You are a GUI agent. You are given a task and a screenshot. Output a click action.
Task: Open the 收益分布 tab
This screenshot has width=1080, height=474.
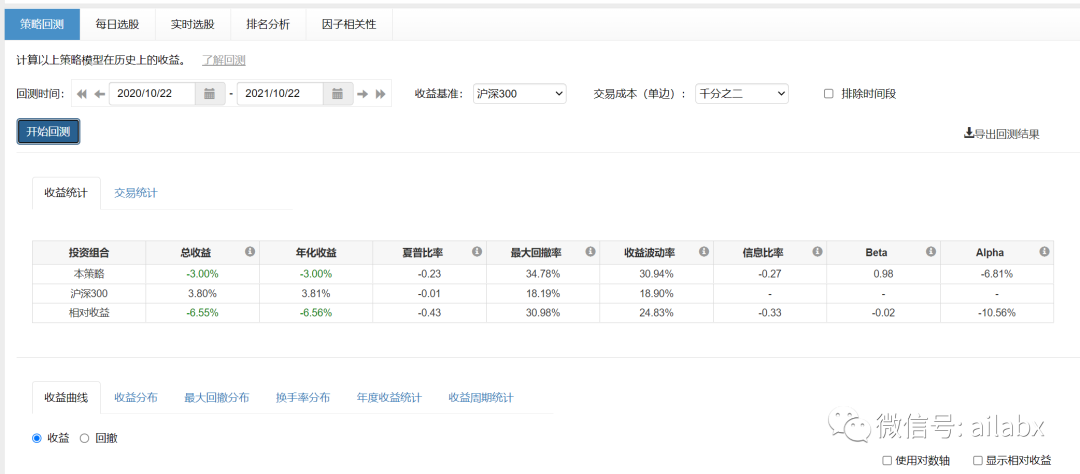click(136, 398)
